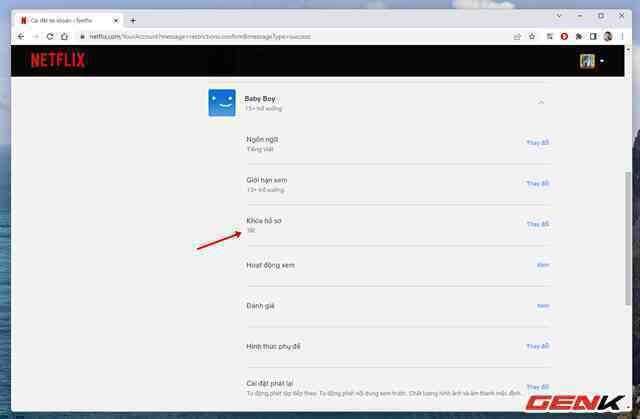Toggle the browser side panel

point(593,36)
